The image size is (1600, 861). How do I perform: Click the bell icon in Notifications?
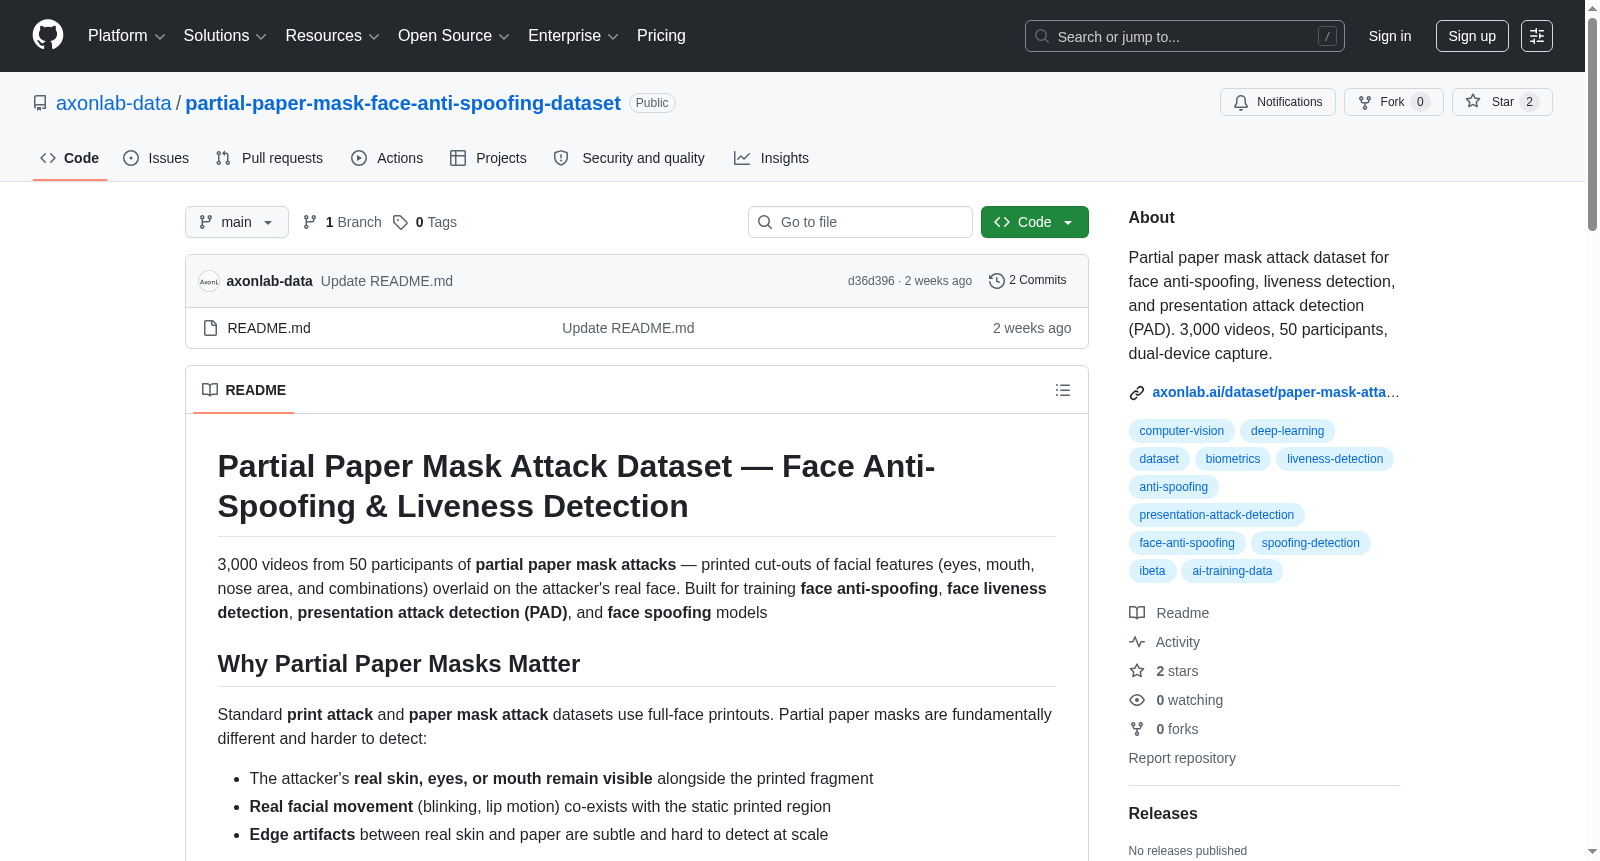[x=1241, y=102]
